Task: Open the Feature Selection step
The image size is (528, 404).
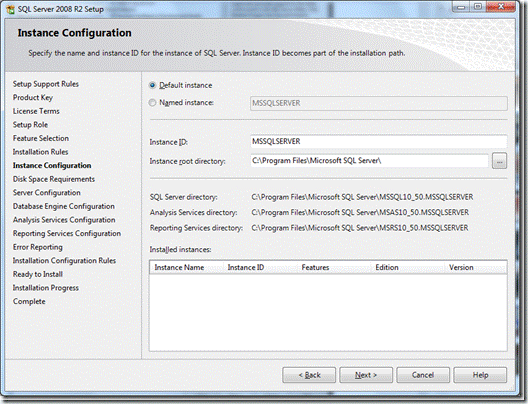Action: (x=41, y=138)
